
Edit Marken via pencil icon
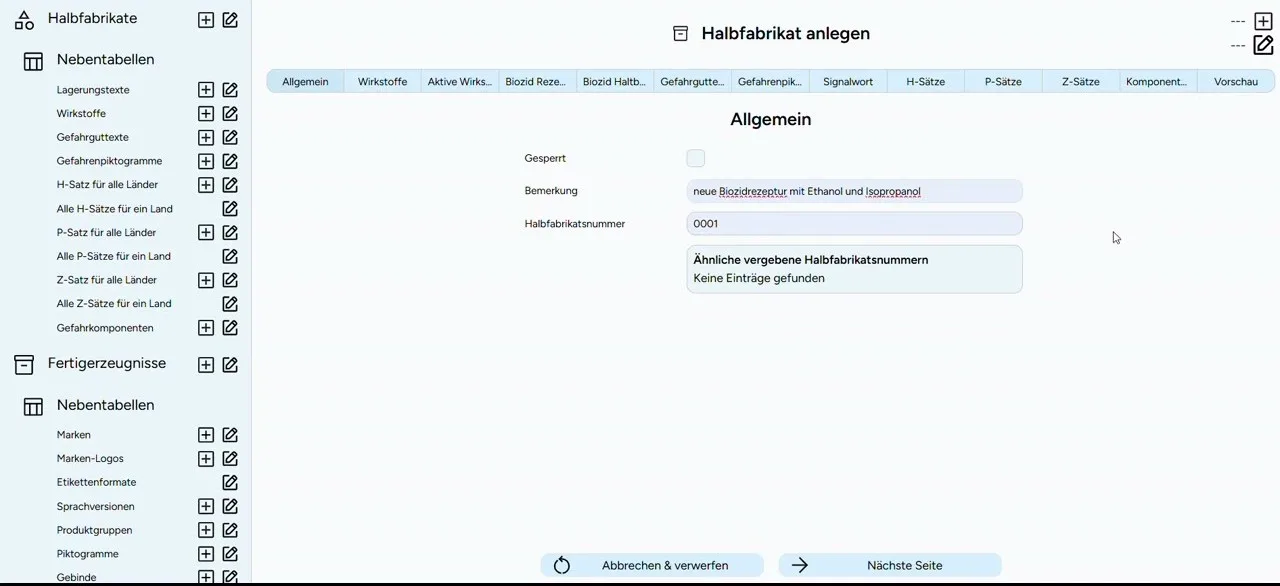tap(230, 435)
